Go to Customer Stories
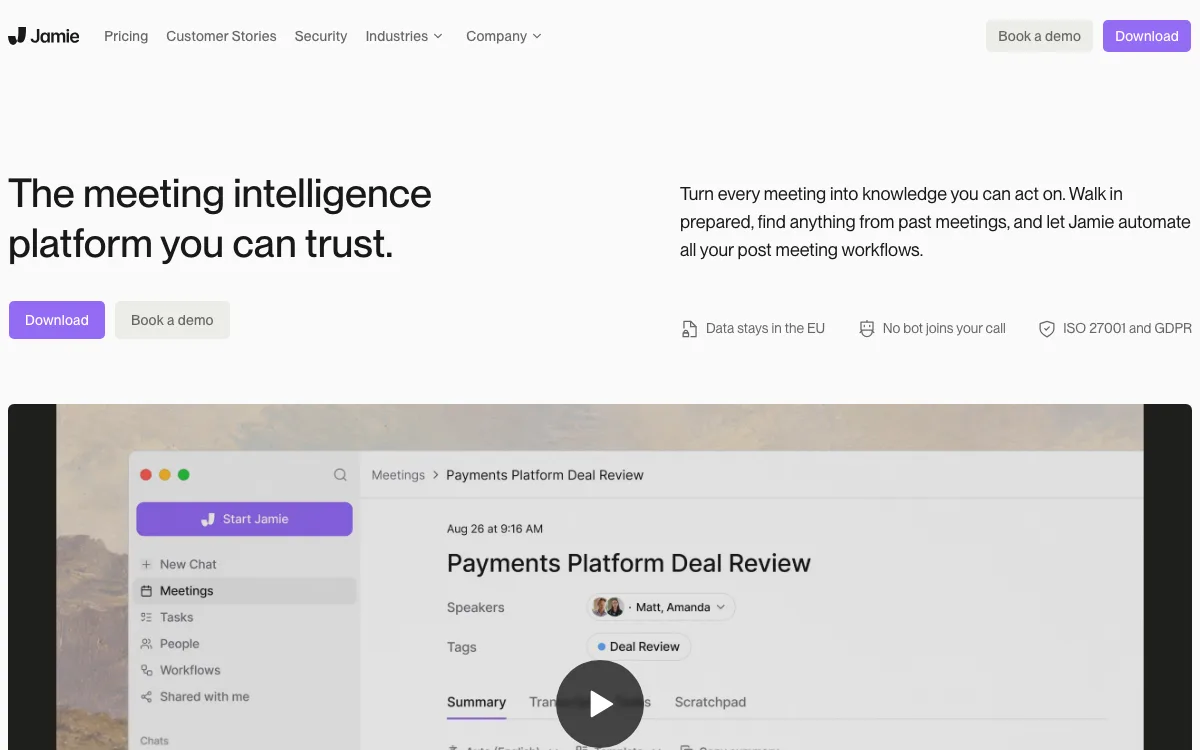The height and width of the screenshot is (750, 1200). coord(221,36)
